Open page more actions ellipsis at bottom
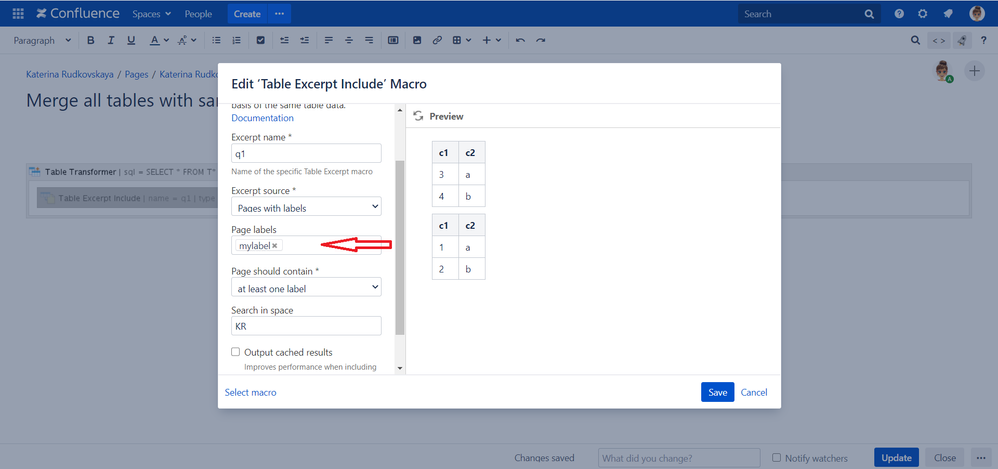 coord(980,458)
